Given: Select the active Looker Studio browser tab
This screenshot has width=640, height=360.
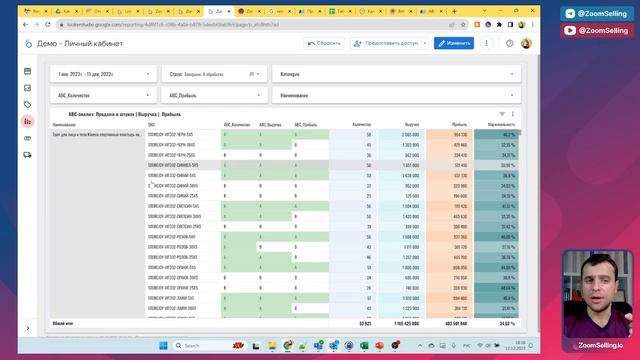Looking at the screenshot, I should pyautogui.click(x=219, y=11).
